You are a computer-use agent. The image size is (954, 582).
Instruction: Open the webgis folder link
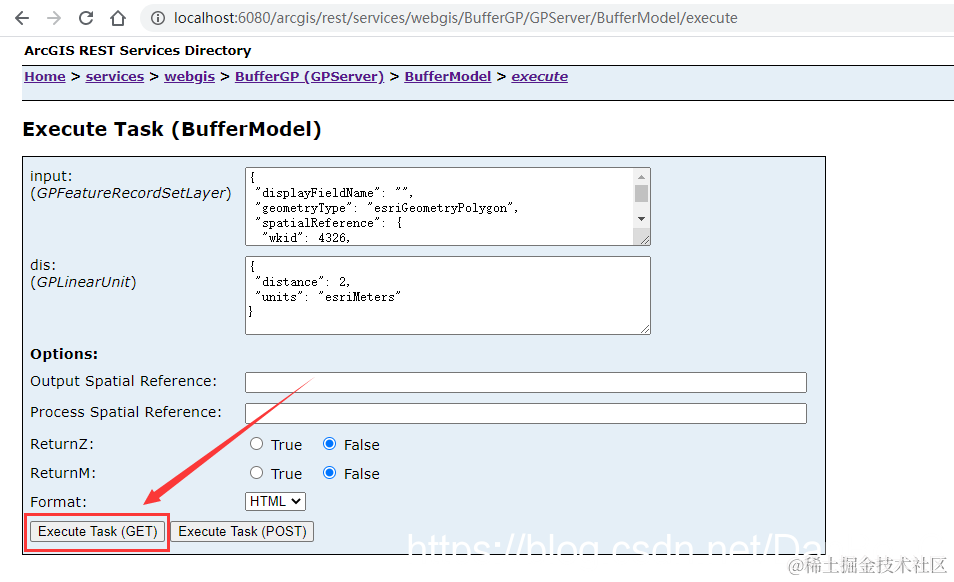click(x=189, y=77)
